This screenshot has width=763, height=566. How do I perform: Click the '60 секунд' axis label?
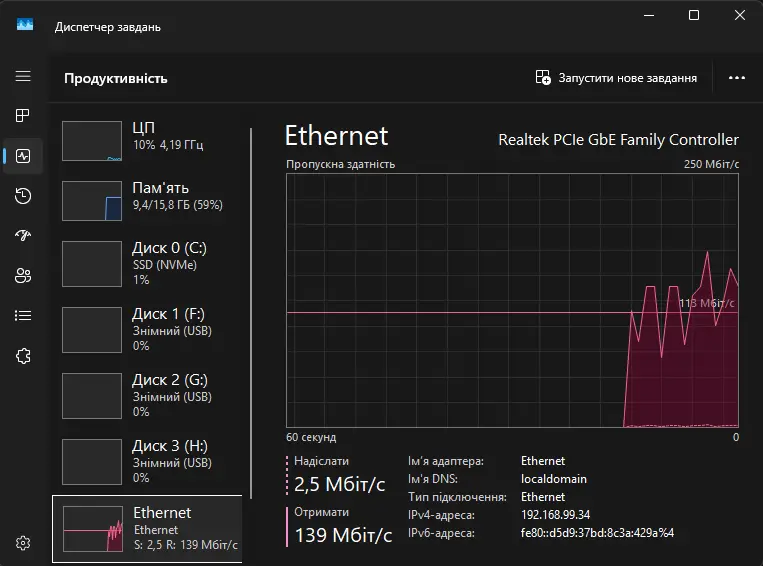(x=311, y=437)
